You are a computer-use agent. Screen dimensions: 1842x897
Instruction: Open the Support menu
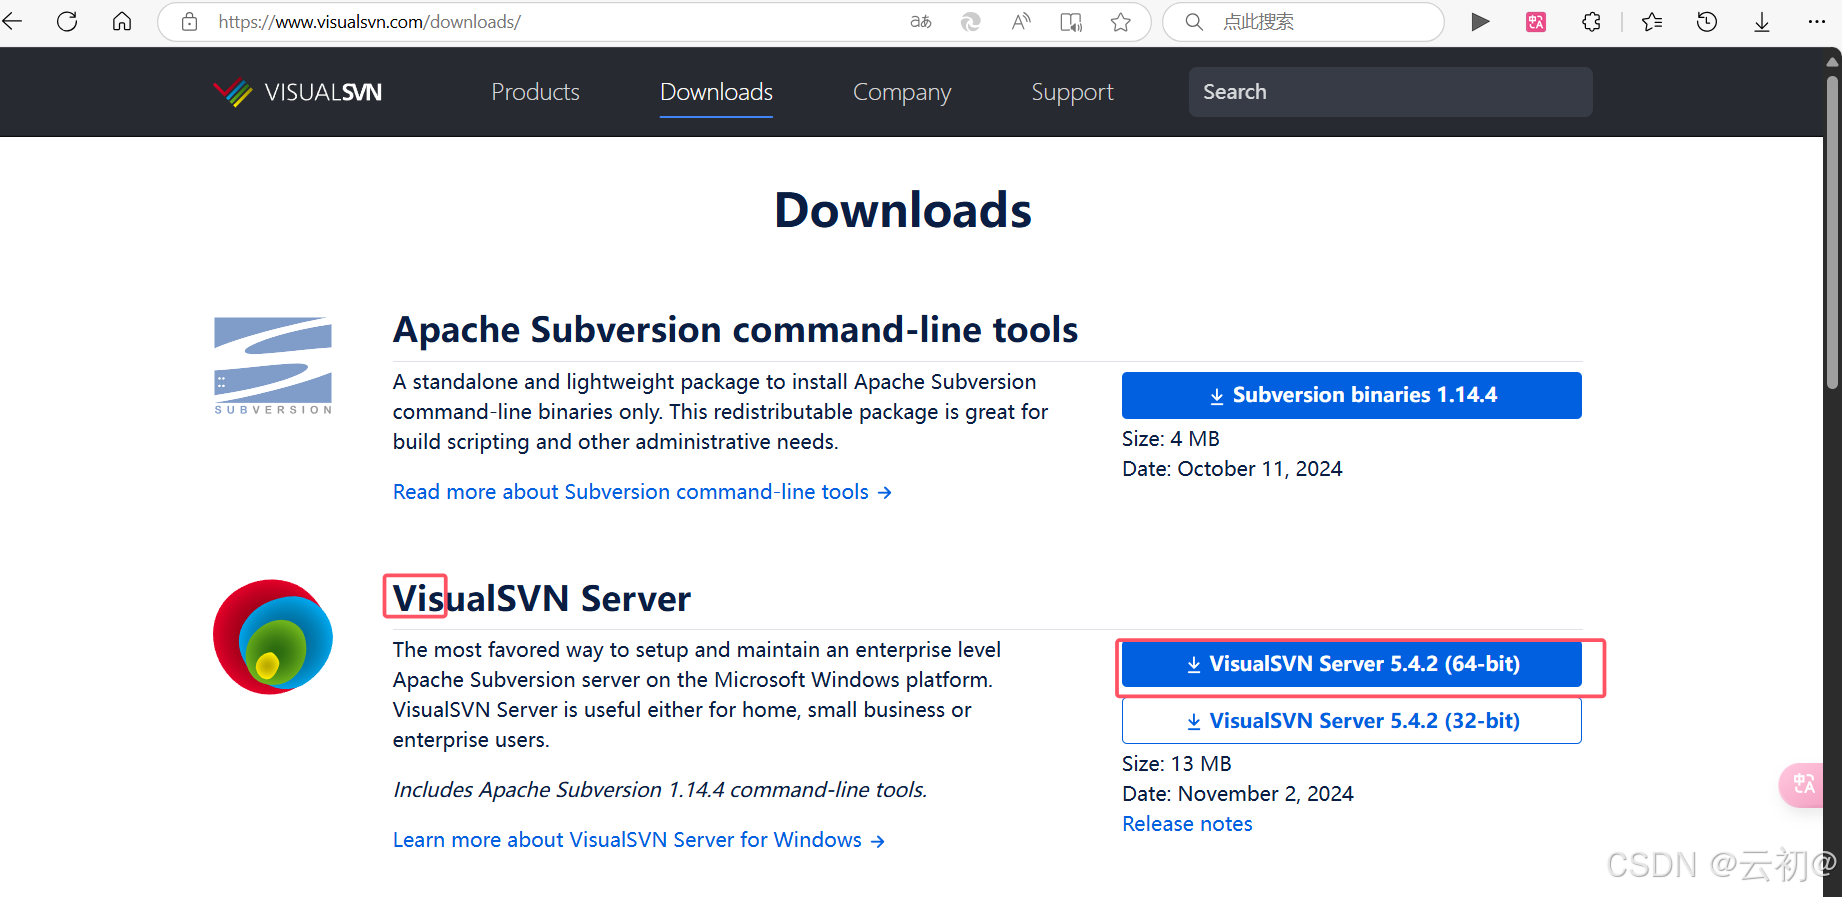click(x=1072, y=92)
